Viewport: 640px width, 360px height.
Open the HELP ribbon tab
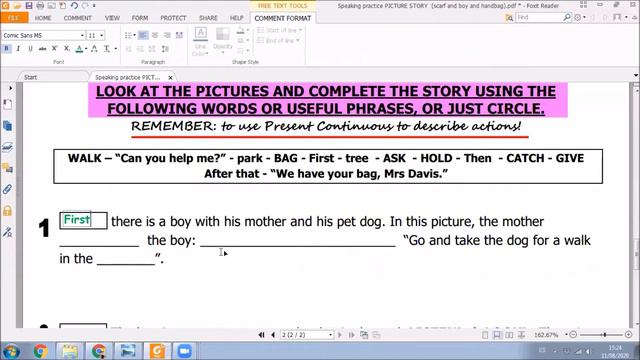tap(236, 18)
